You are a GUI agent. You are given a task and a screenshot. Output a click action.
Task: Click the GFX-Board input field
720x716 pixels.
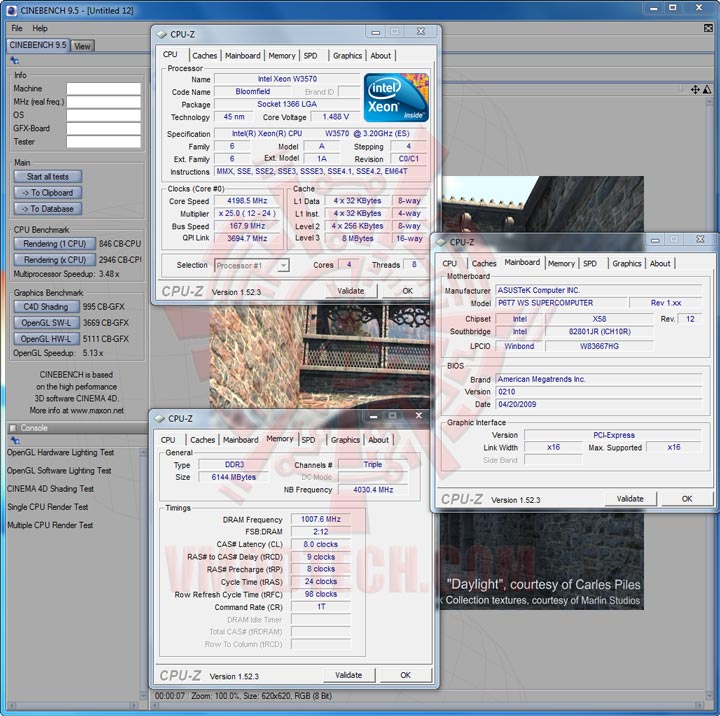(x=103, y=128)
